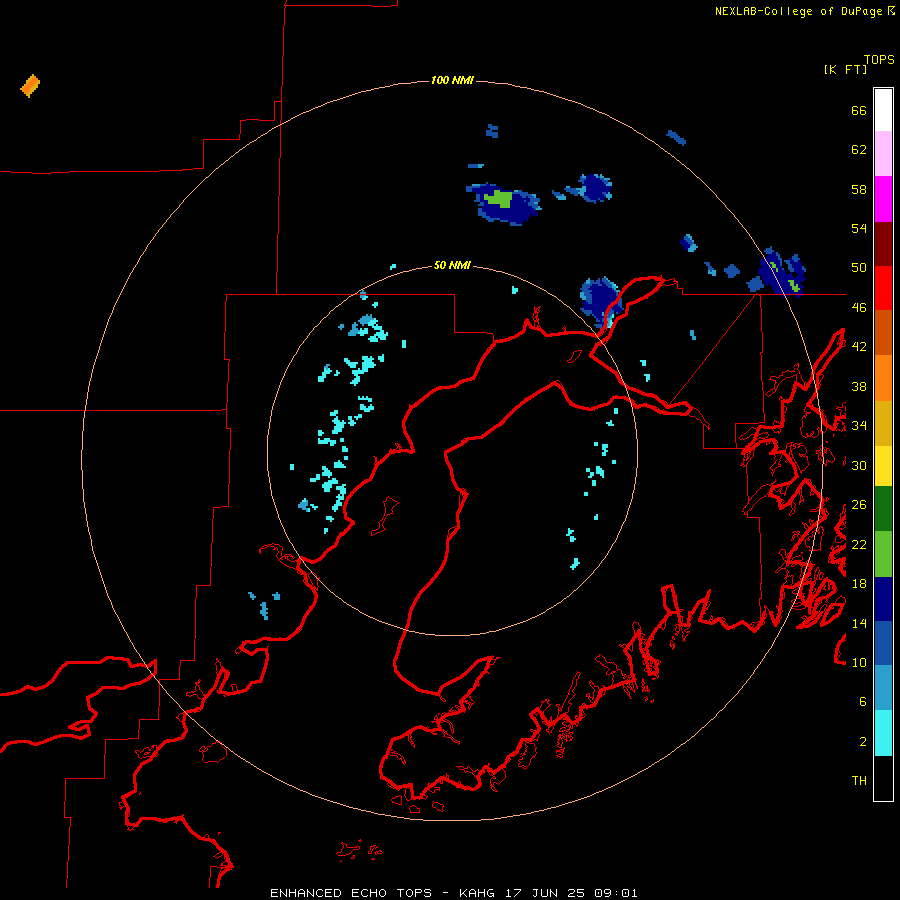Viewport: 900px width, 900px height.
Task: Click the light green swatch in the TOPS legend
Action: click(883, 554)
